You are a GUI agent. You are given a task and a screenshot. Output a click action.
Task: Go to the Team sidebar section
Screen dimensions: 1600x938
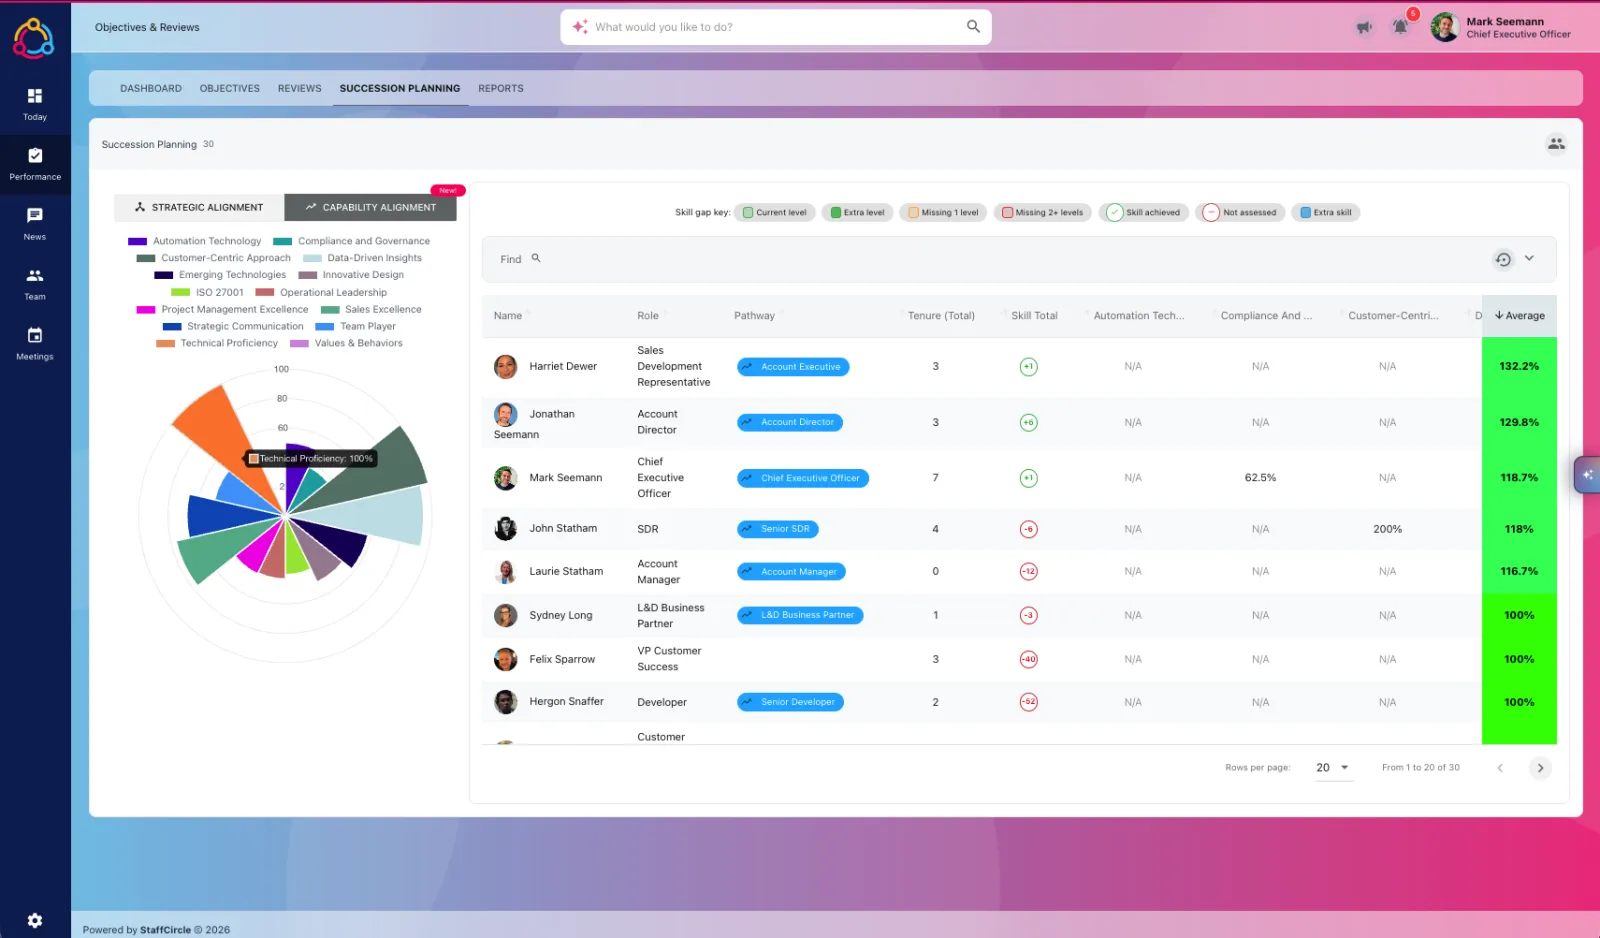point(35,284)
